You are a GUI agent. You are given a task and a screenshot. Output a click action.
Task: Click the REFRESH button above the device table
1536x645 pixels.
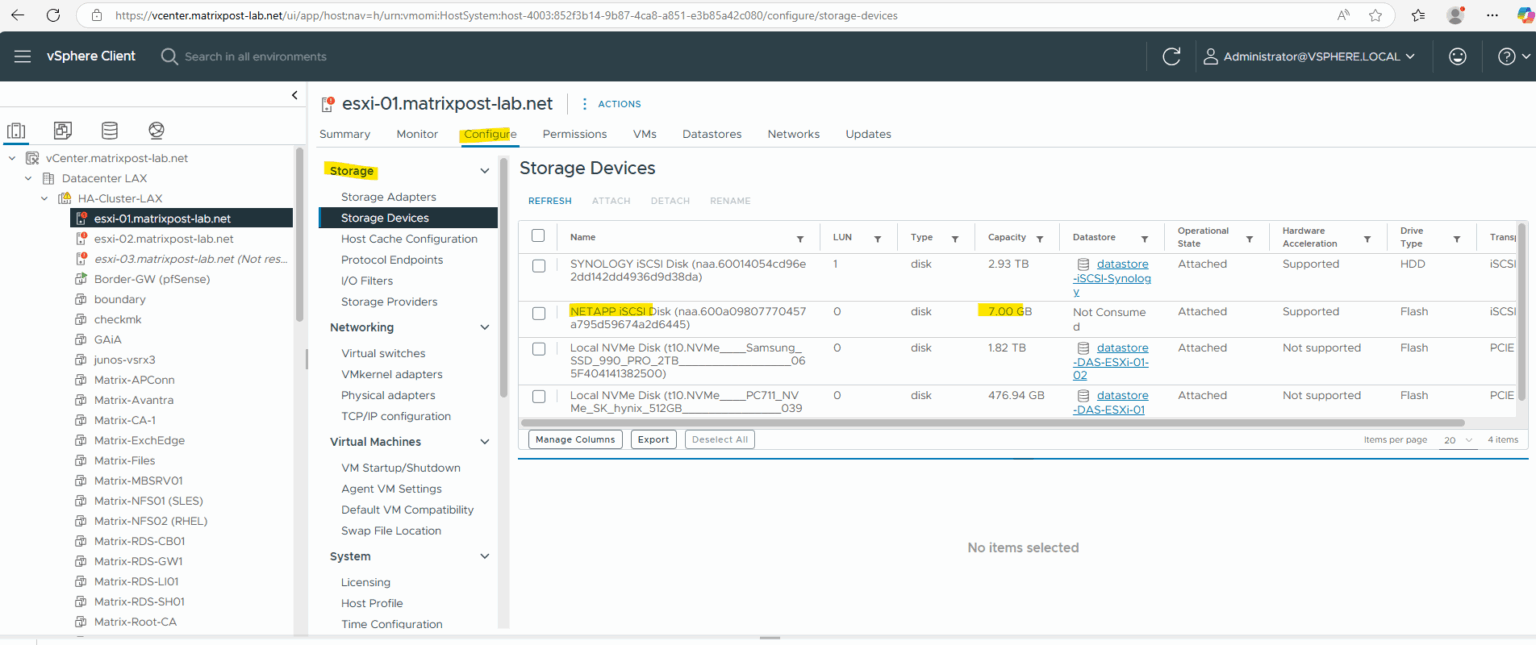click(x=550, y=200)
